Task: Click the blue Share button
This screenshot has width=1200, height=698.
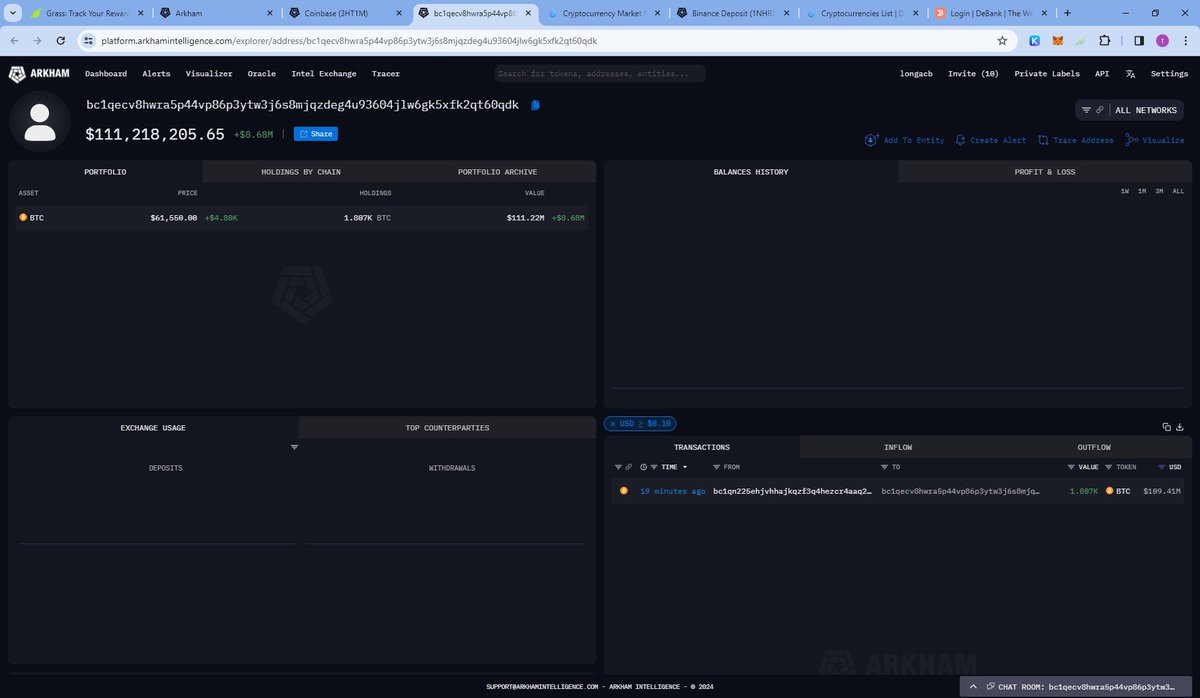Action: tap(316, 134)
